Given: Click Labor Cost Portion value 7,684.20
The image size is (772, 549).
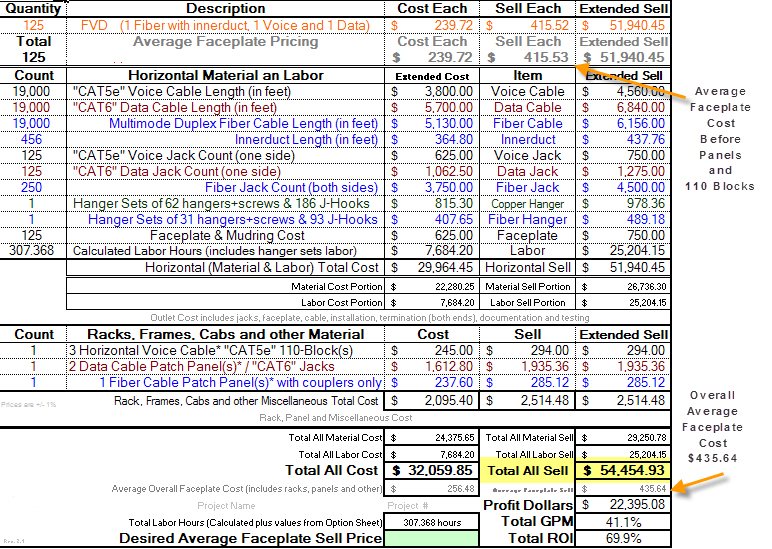Looking at the screenshot, I should [431, 302].
